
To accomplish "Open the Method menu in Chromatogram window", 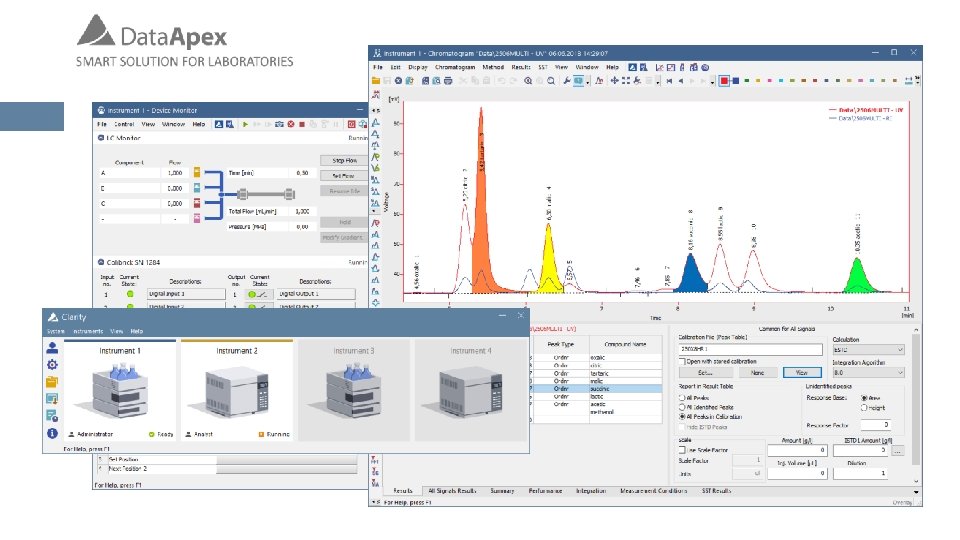I will click(493, 67).
